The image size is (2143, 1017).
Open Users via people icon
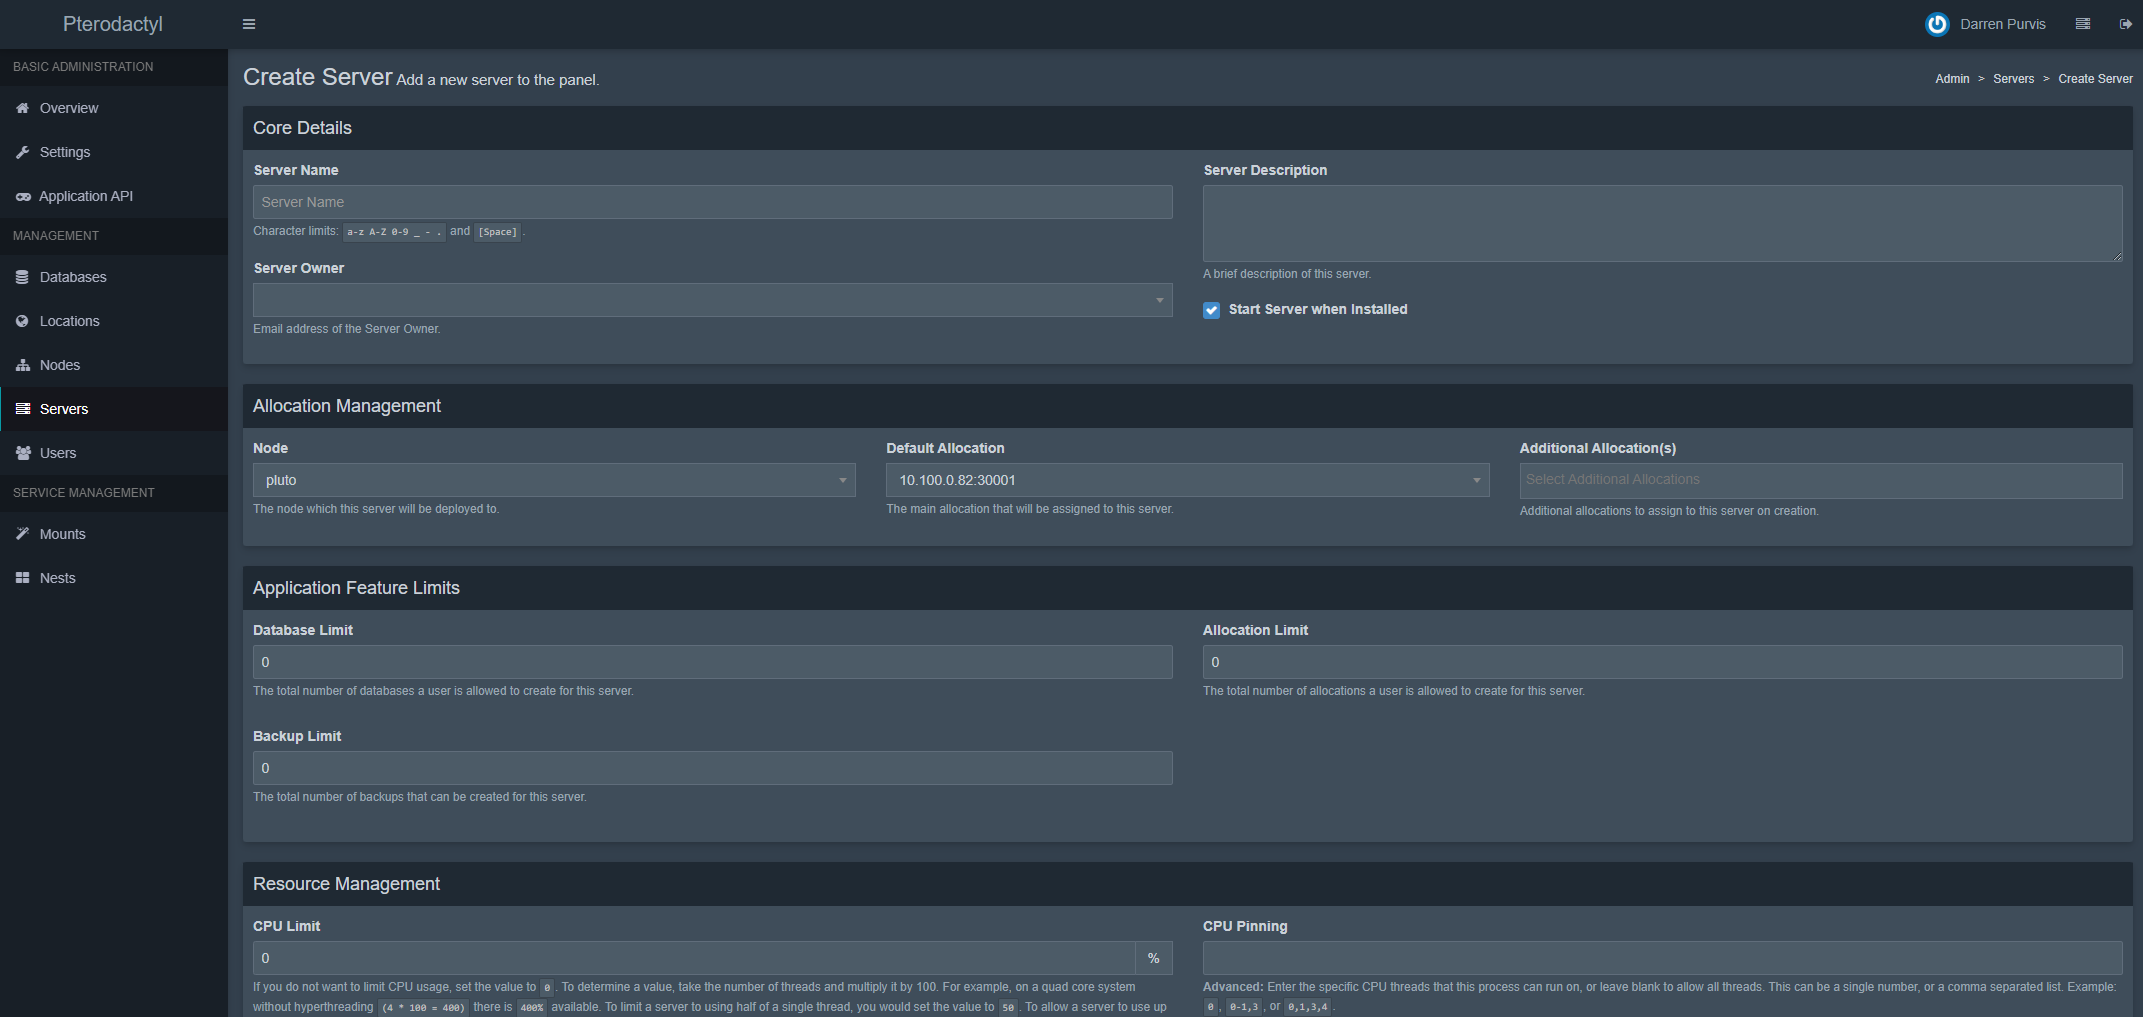pyautogui.click(x=22, y=453)
